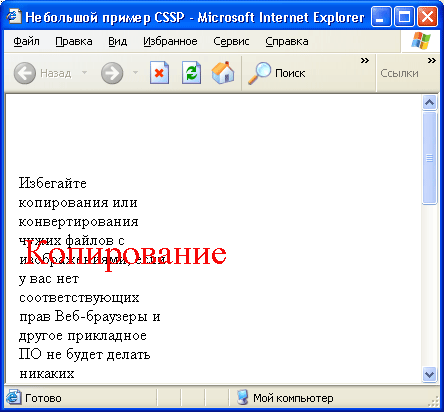Open the Избранное menu

pyautogui.click(x=170, y=41)
